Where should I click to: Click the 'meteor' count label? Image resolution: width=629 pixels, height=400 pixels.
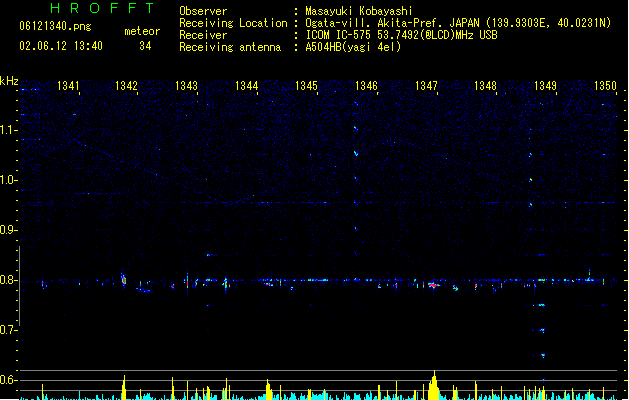click(x=142, y=31)
